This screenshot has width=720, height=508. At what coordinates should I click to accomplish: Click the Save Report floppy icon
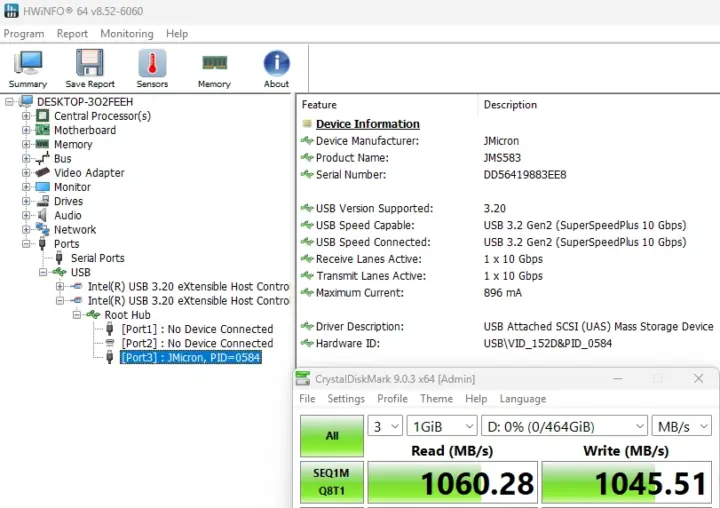point(90,63)
